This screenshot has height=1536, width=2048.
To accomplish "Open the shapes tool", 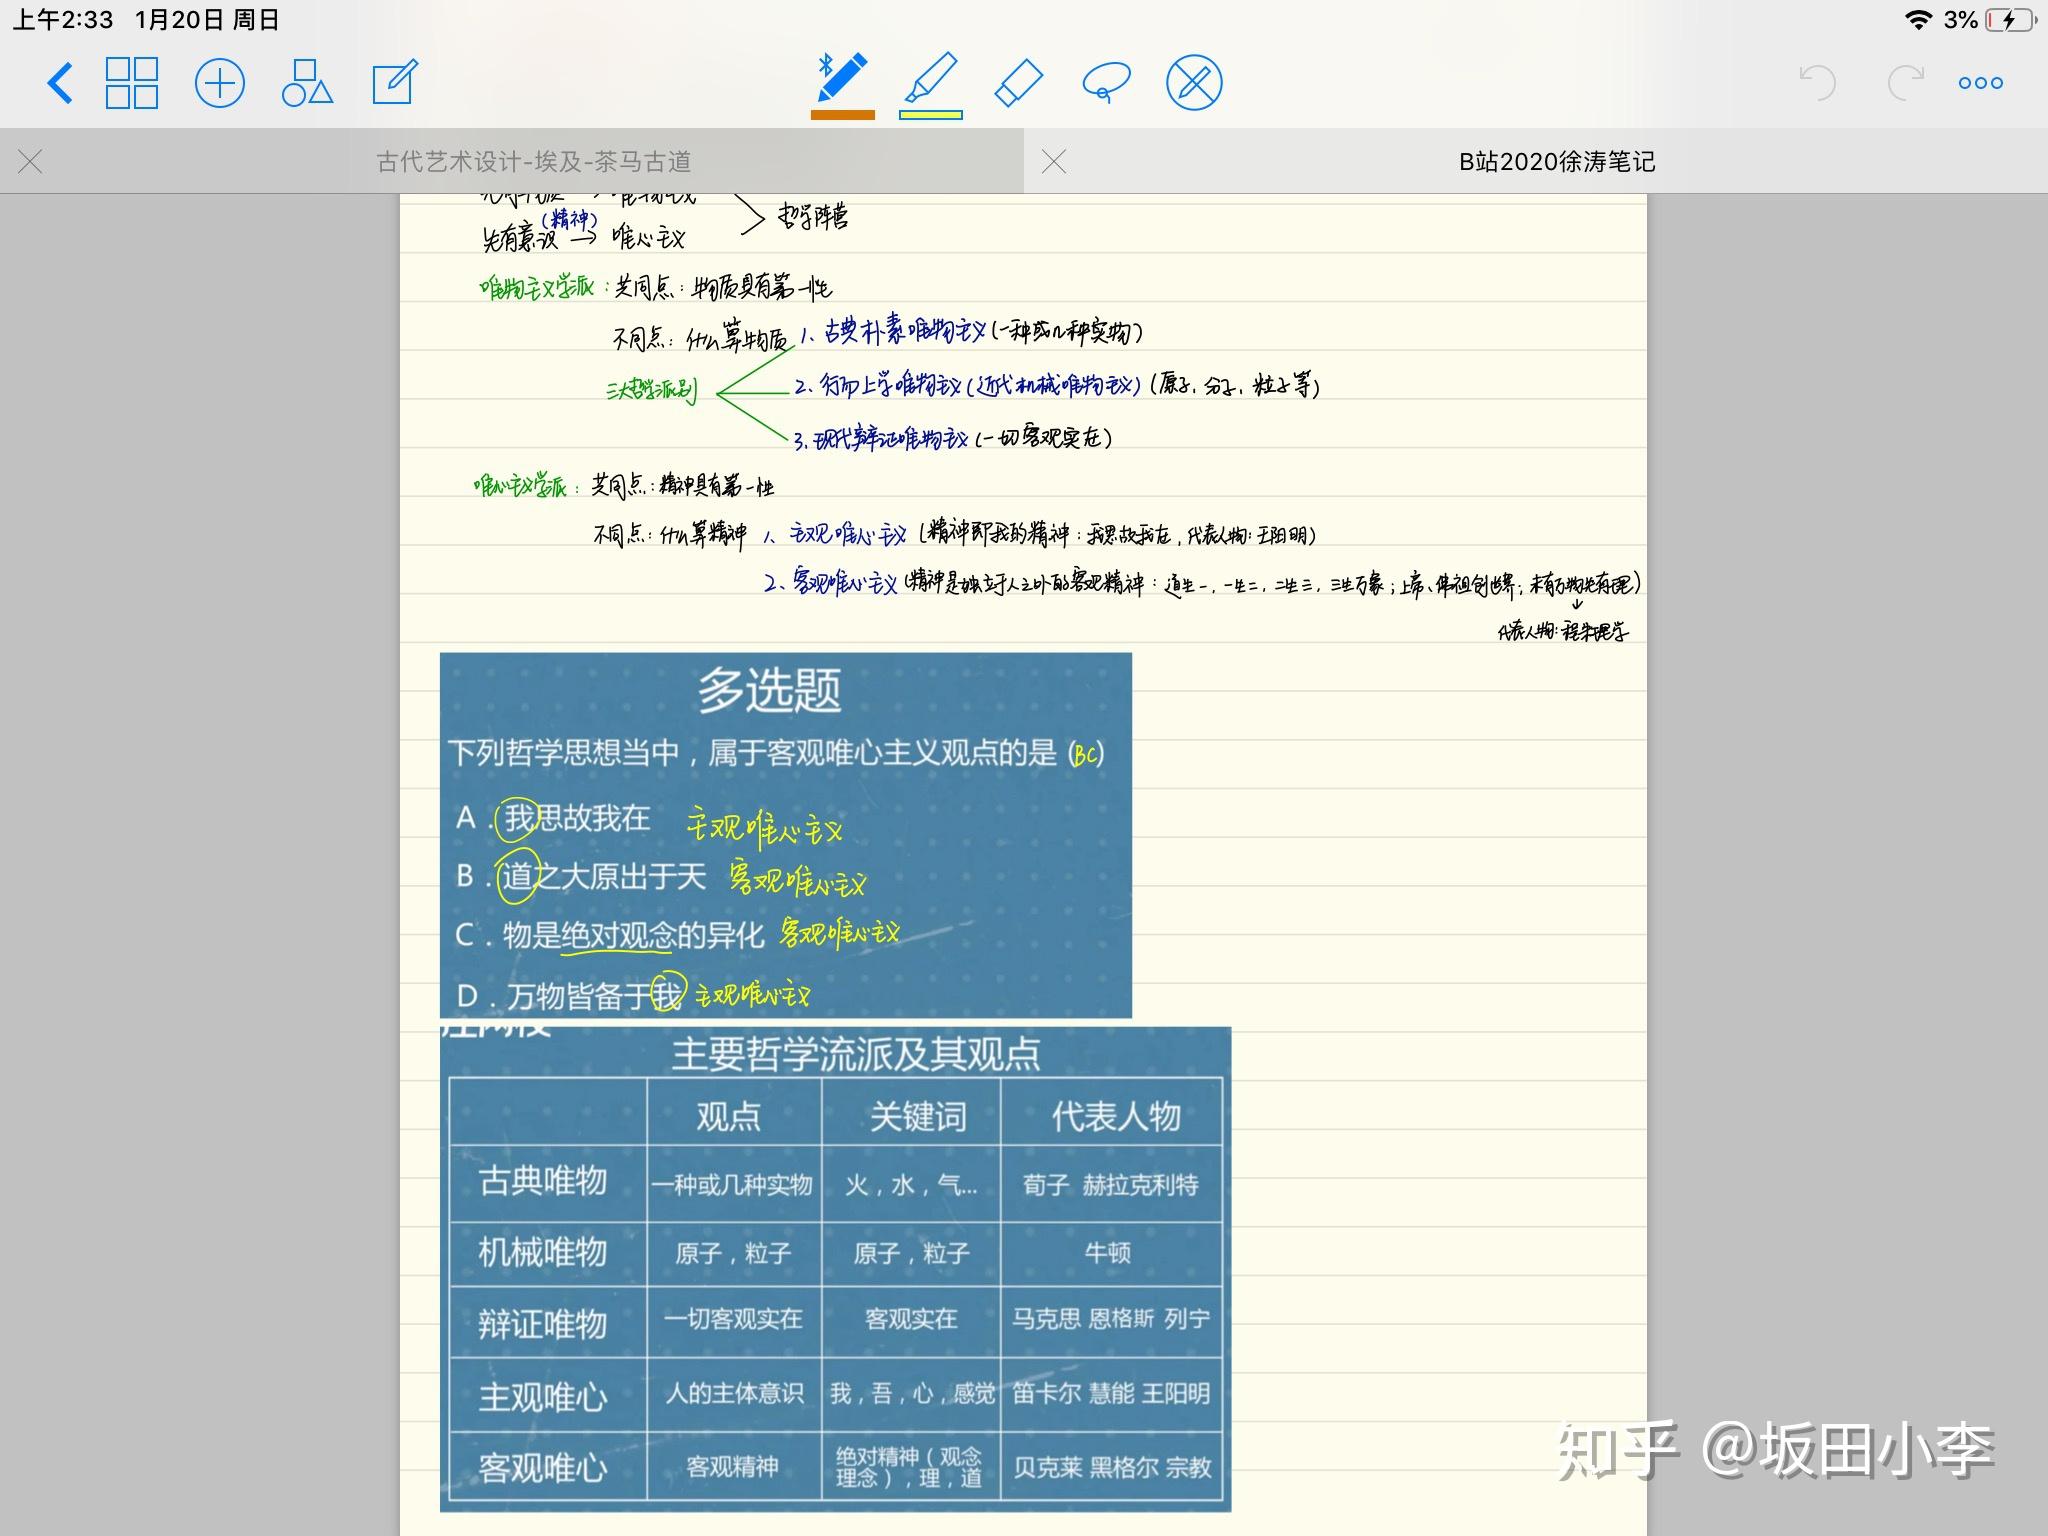I will [307, 83].
